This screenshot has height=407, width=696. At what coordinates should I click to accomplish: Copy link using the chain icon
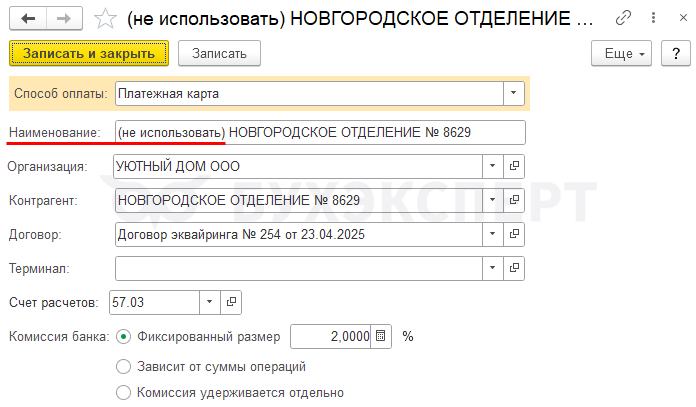pos(623,18)
